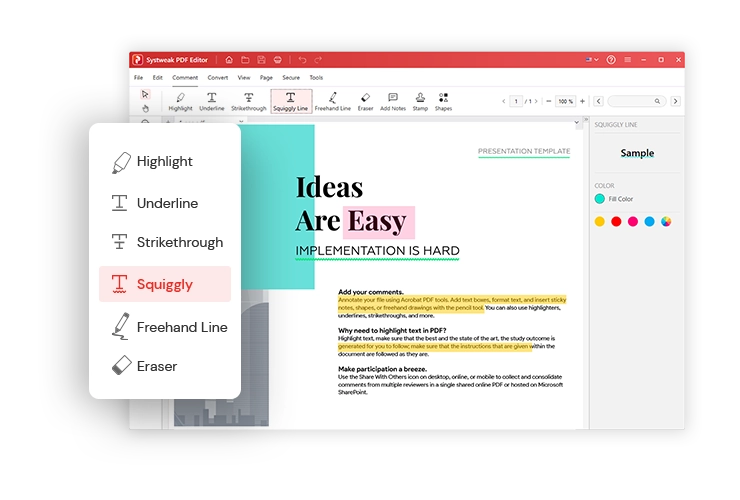This screenshot has height=500, width=740.
Task: Select the Eraser tool in toolbar
Action: 365,102
